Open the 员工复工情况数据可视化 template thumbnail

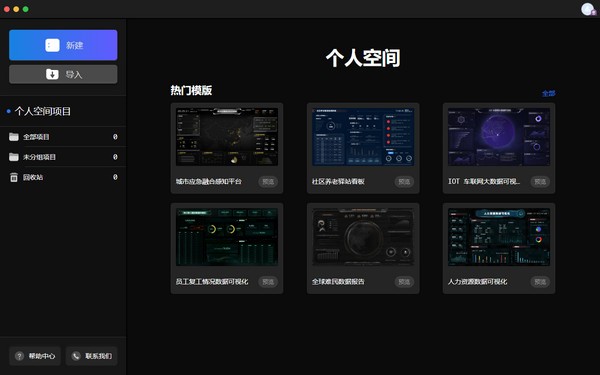pos(227,237)
